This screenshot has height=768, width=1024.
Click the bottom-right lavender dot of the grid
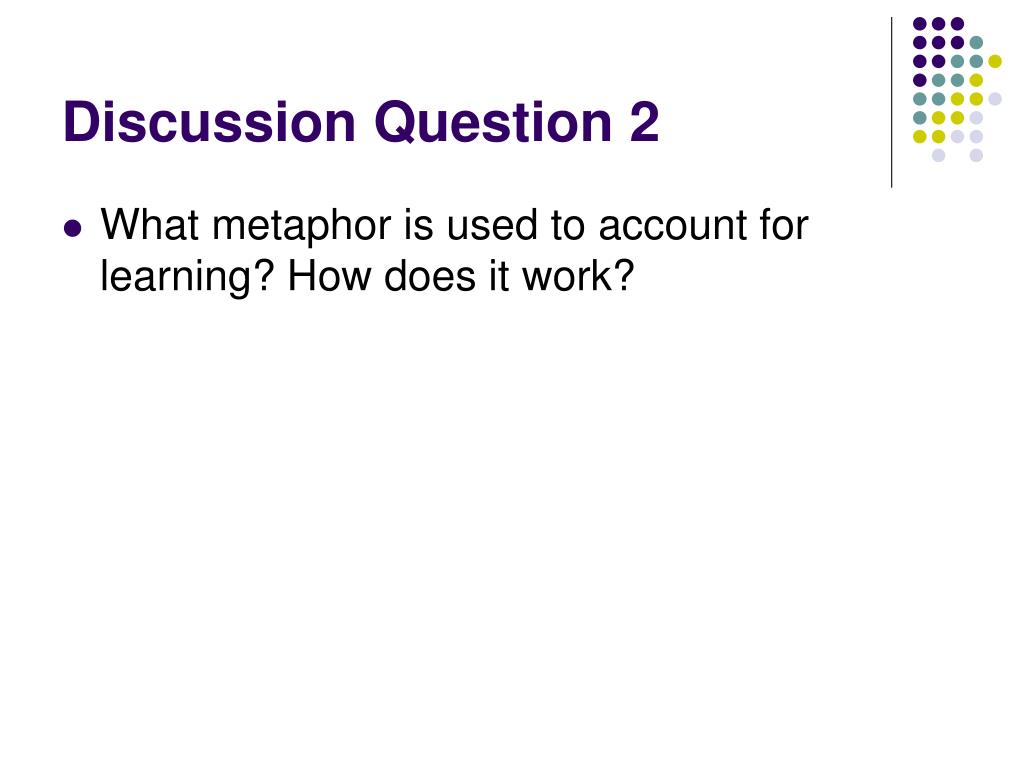976,155
